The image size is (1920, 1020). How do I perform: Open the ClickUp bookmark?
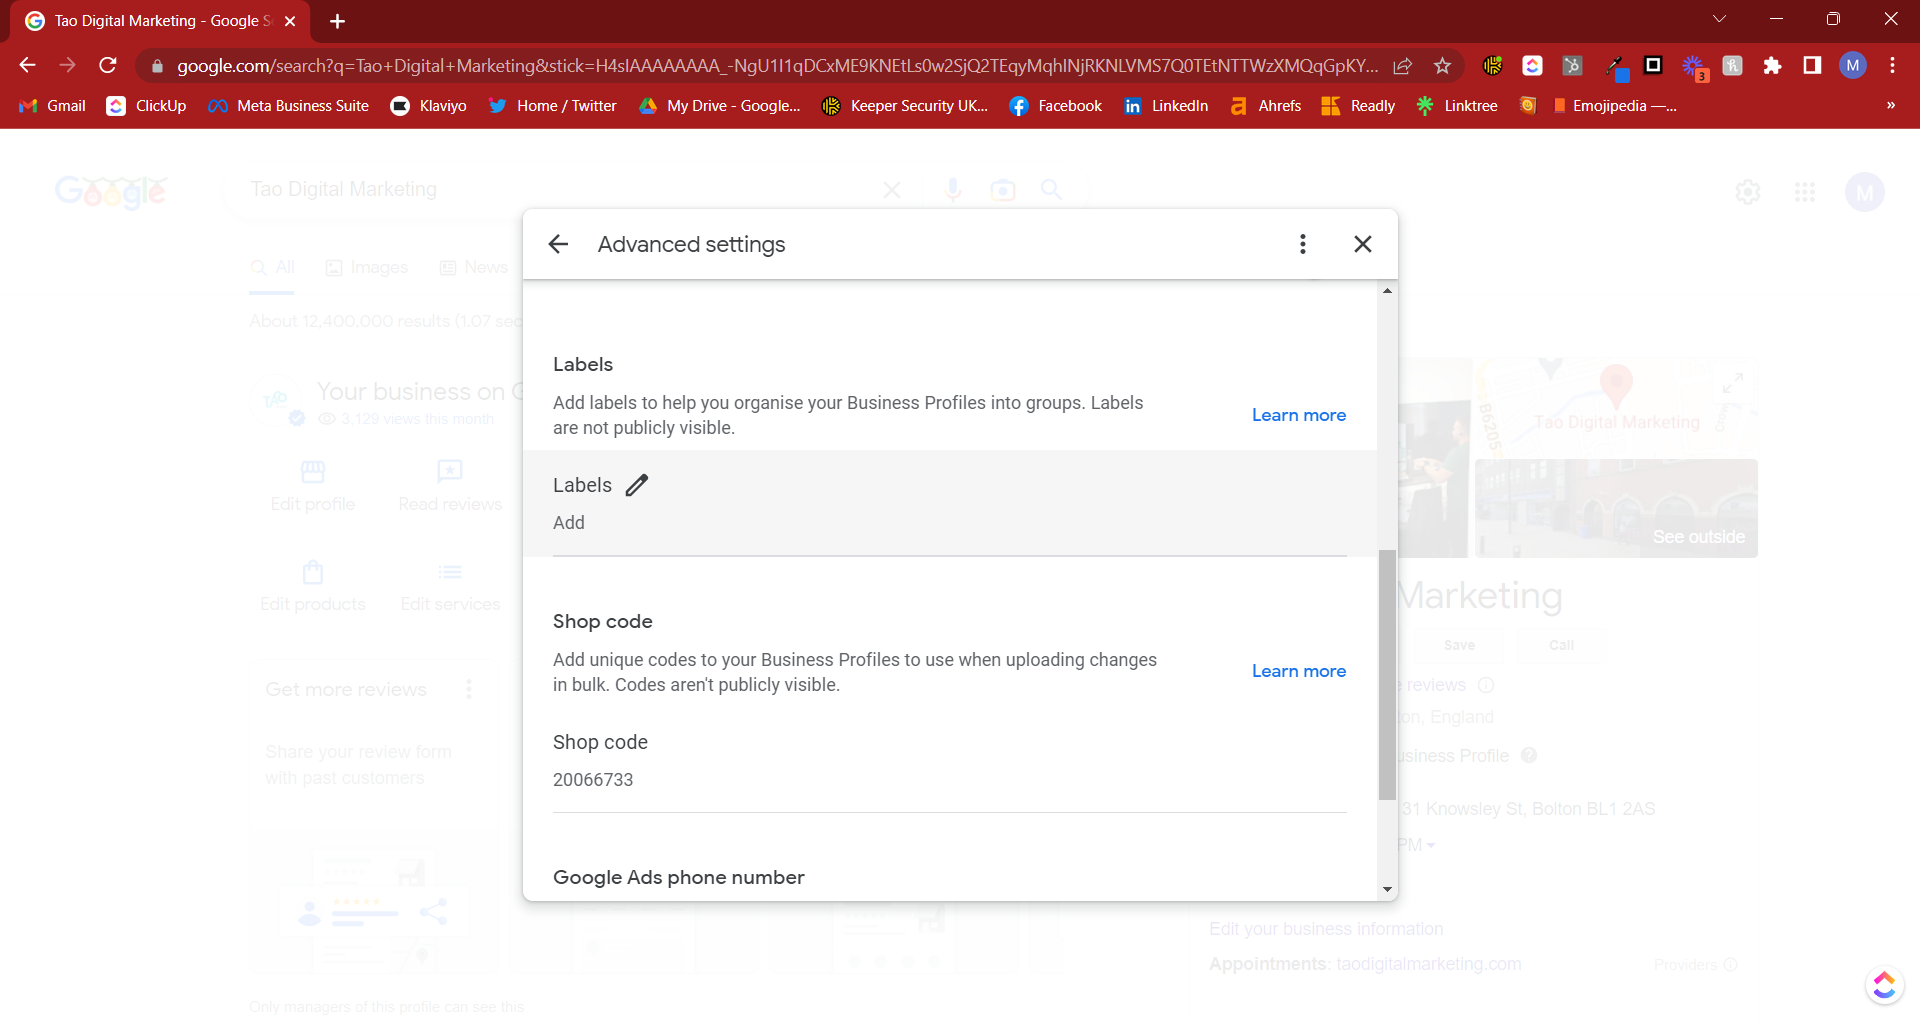tap(146, 106)
